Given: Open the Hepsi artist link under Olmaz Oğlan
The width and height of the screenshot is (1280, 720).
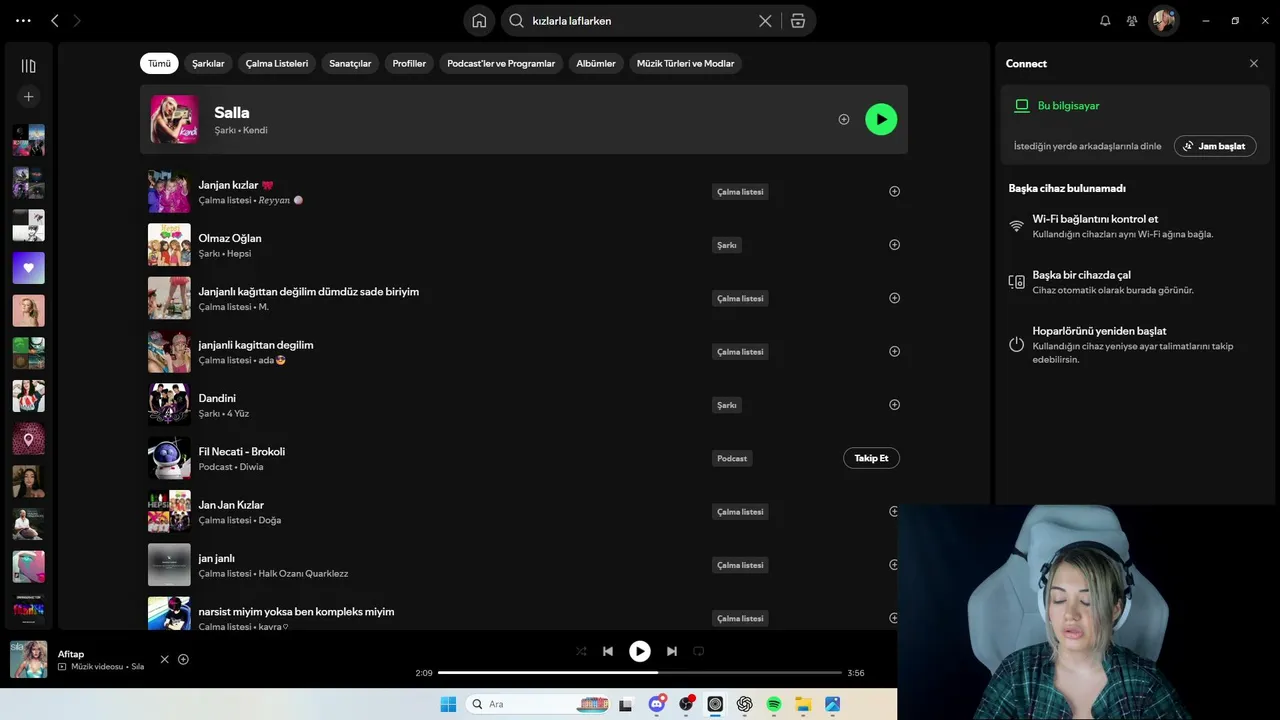Looking at the screenshot, I should [x=239, y=254].
